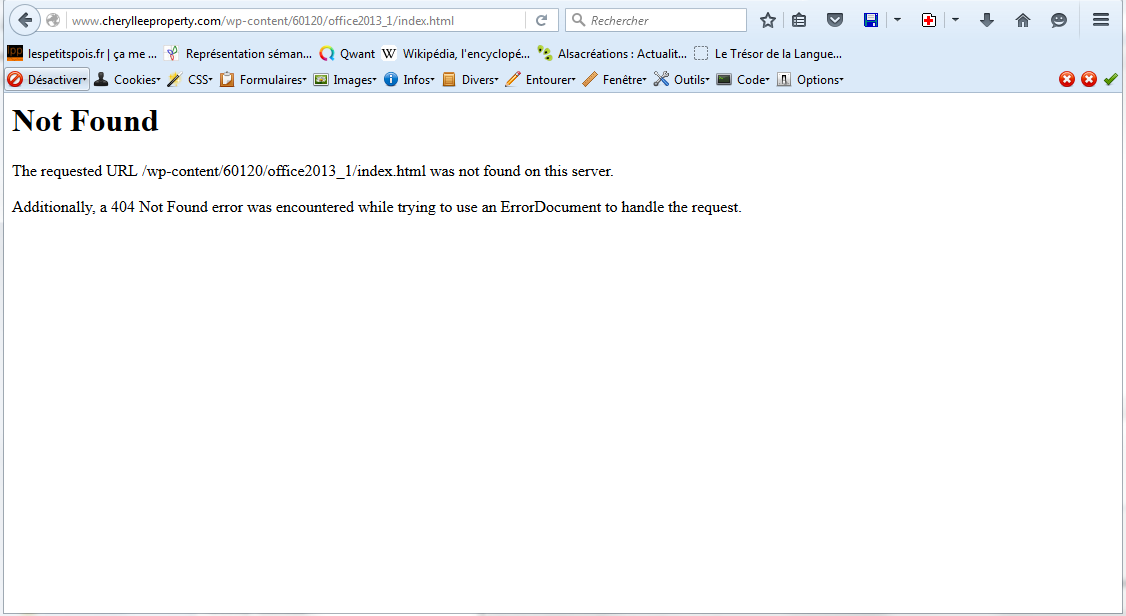Image resolution: width=1126 pixels, height=616 pixels.
Task: Open the downloads arrow icon
Action: coord(987,20)
